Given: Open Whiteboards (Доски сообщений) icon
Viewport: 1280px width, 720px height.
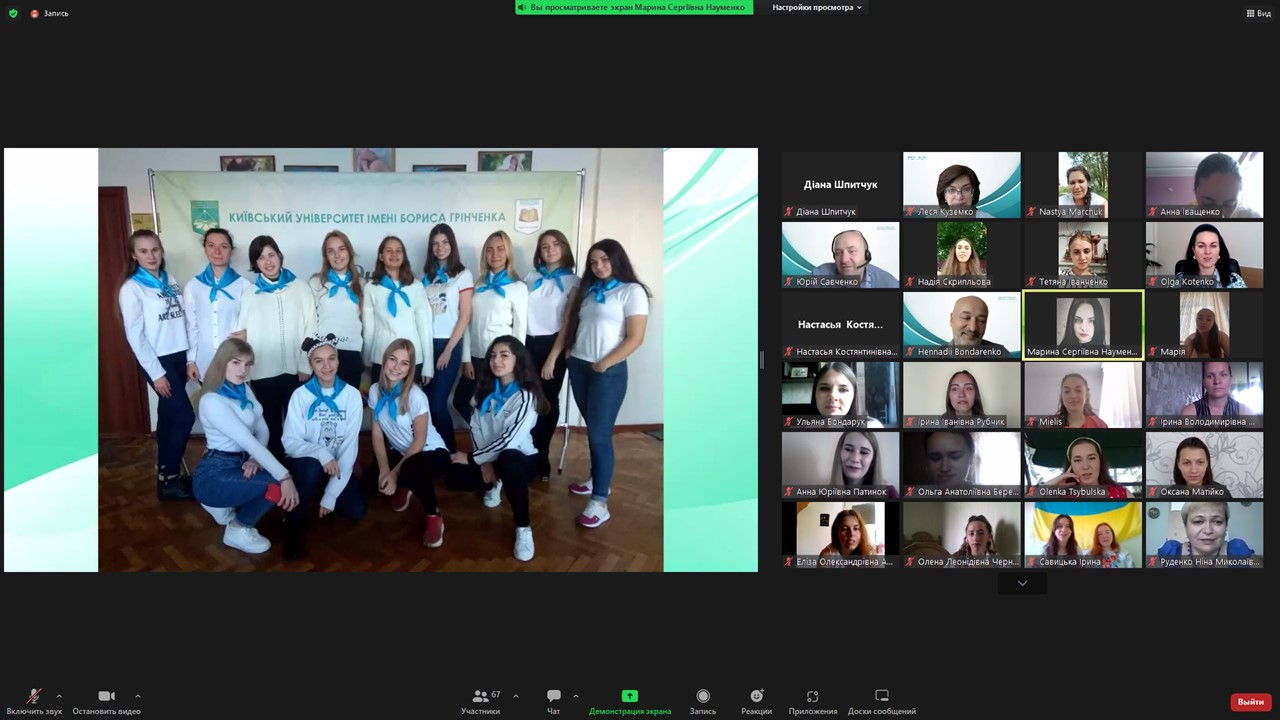Looking at the screenshot, I should (x=881, y=696).
